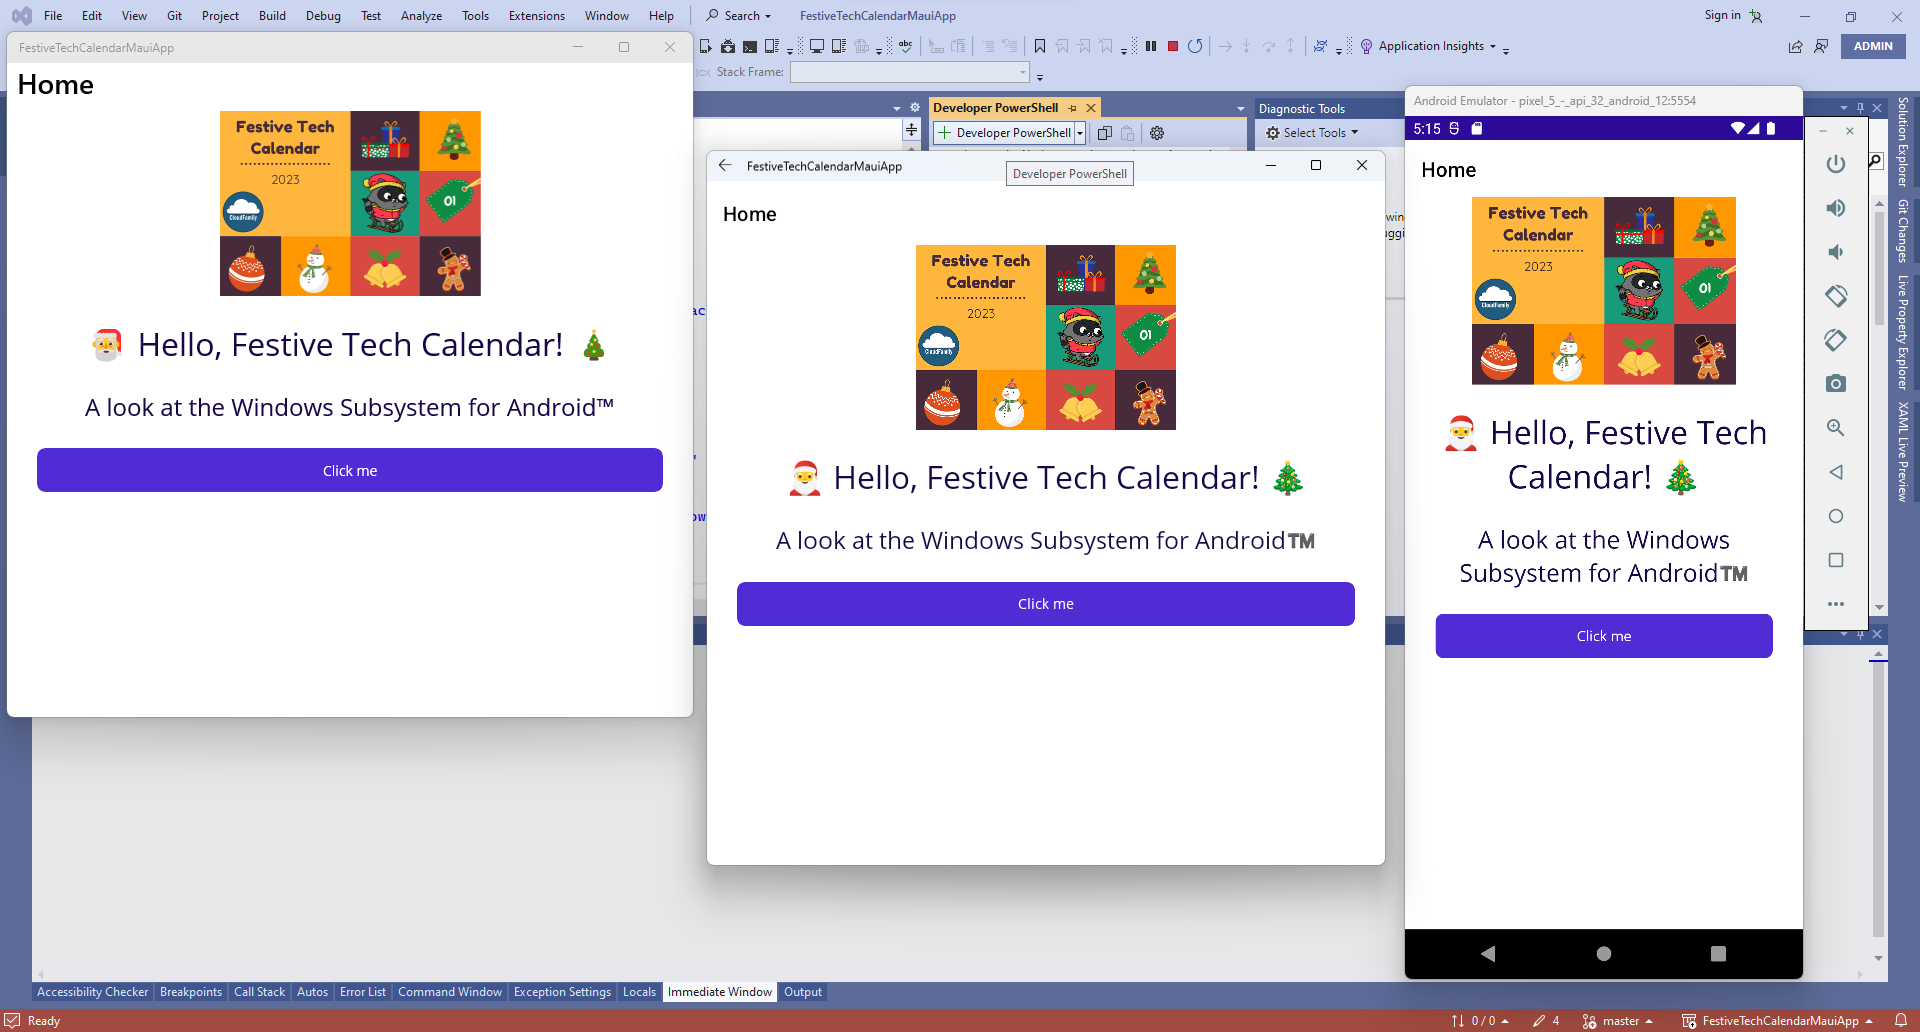Click 'Click me' in the middle app window

tap(1046, 604)
